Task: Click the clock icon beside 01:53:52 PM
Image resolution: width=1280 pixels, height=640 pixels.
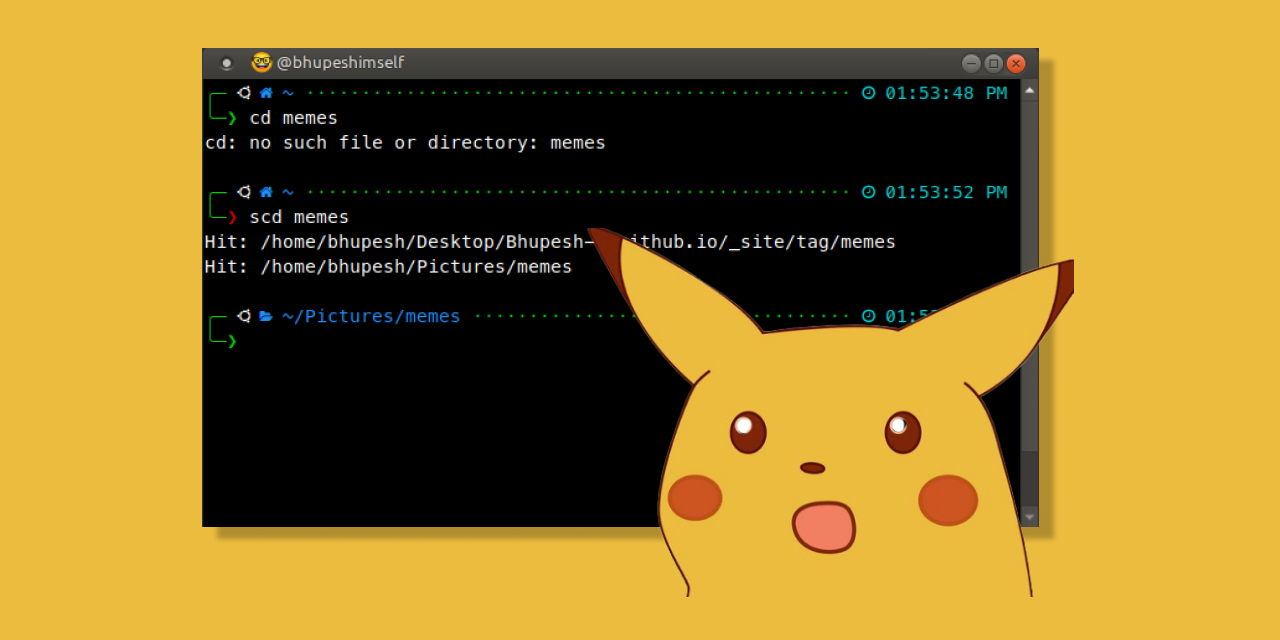Action: (x=868, y=192)
